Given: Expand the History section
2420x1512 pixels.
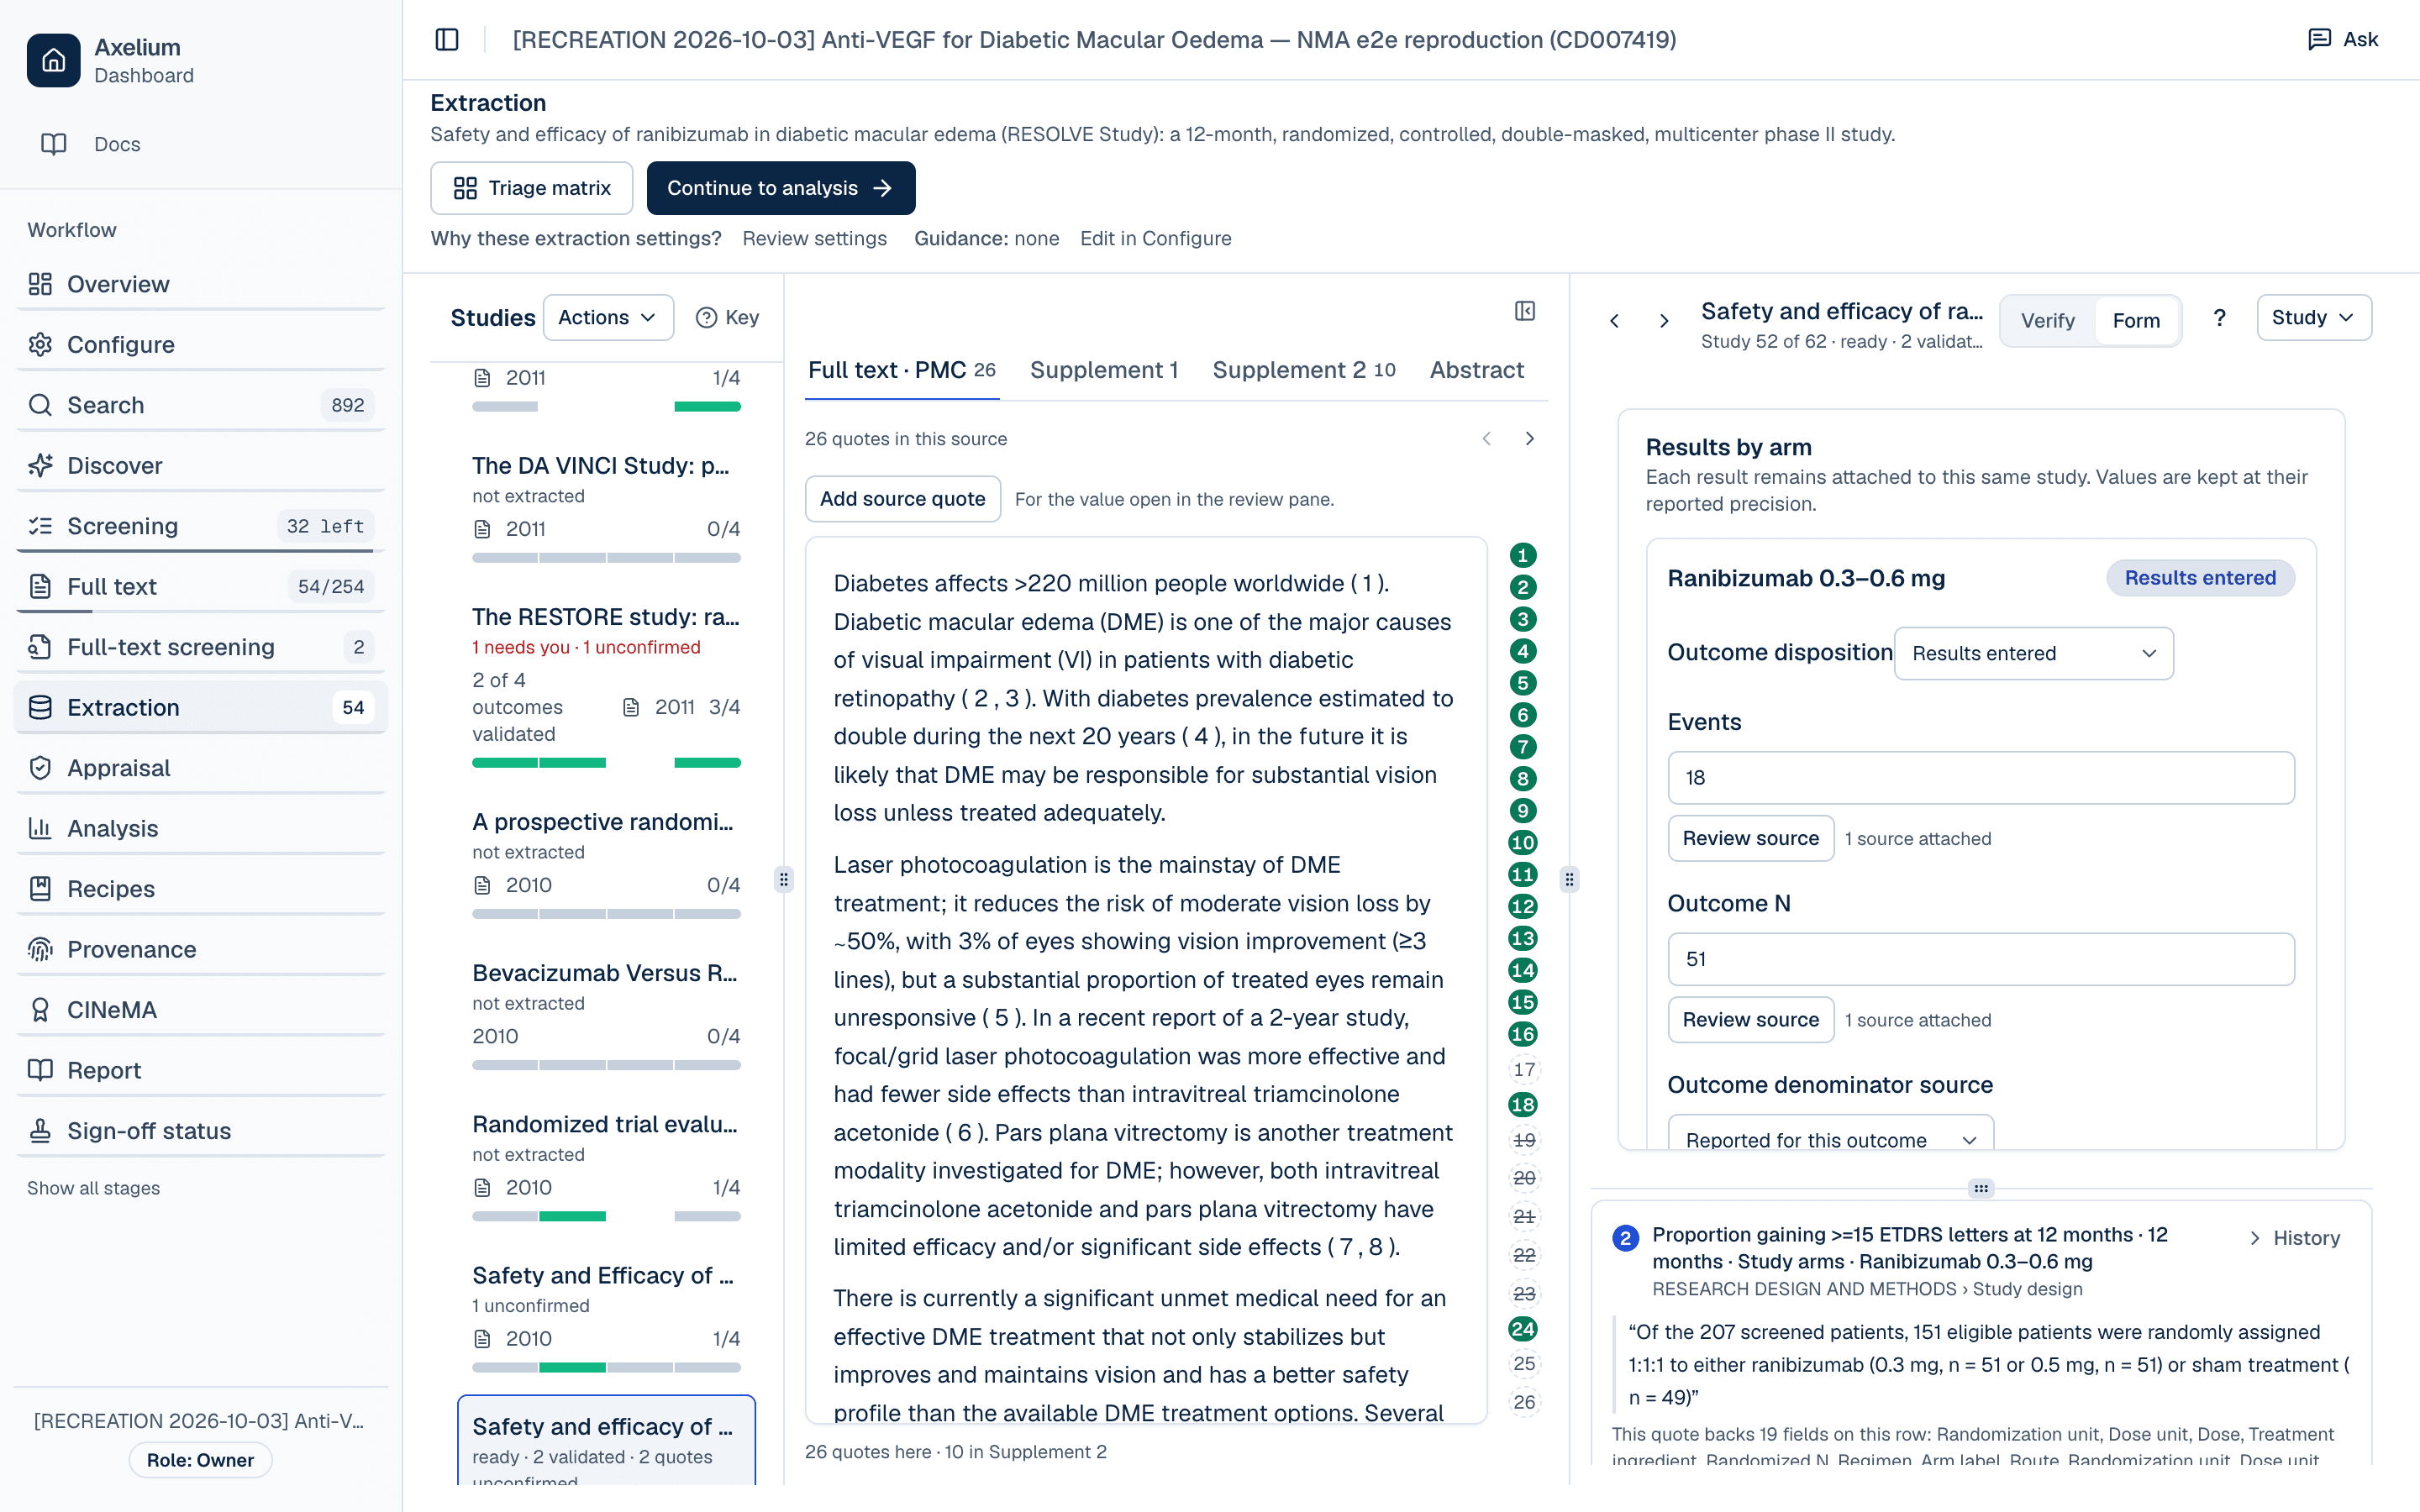Looking at the screenshot, I should click(2295, 1238).
